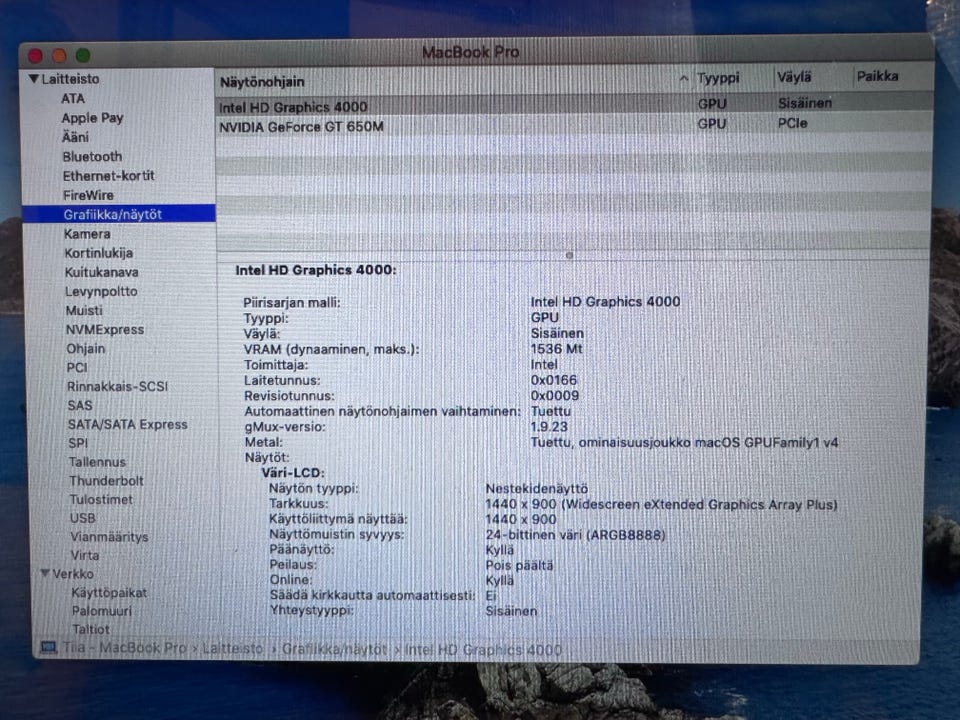Screen dimensions: 960x720
Task: Select ATA in the sidebar
Action: [73, 99]
